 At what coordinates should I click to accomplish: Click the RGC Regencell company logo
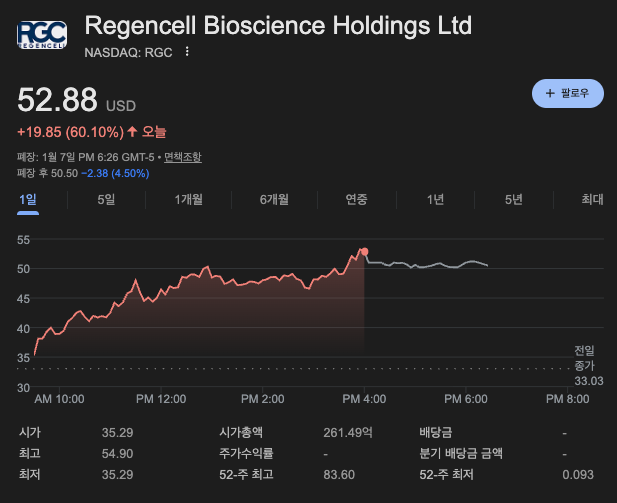(x=42, y=35)
